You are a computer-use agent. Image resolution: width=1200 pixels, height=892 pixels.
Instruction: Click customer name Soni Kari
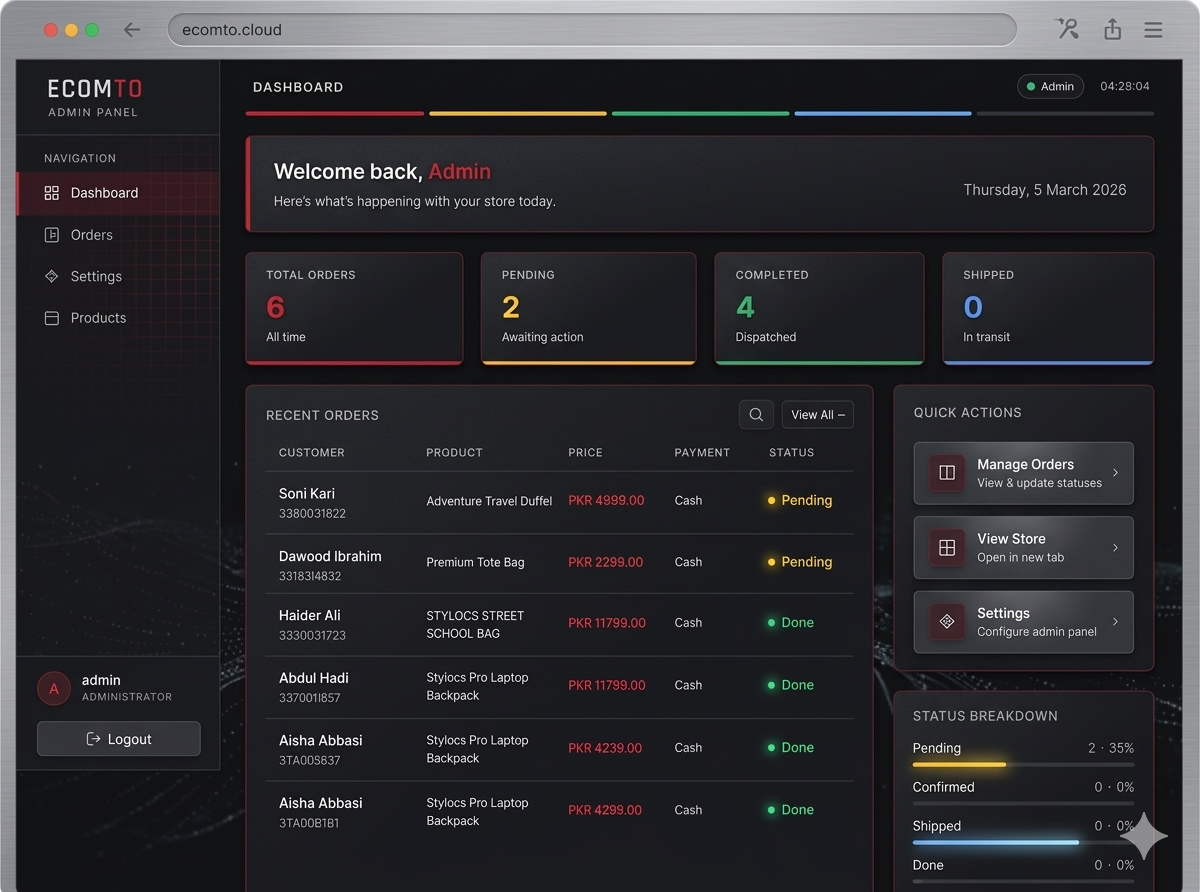(x=307, y=494)
